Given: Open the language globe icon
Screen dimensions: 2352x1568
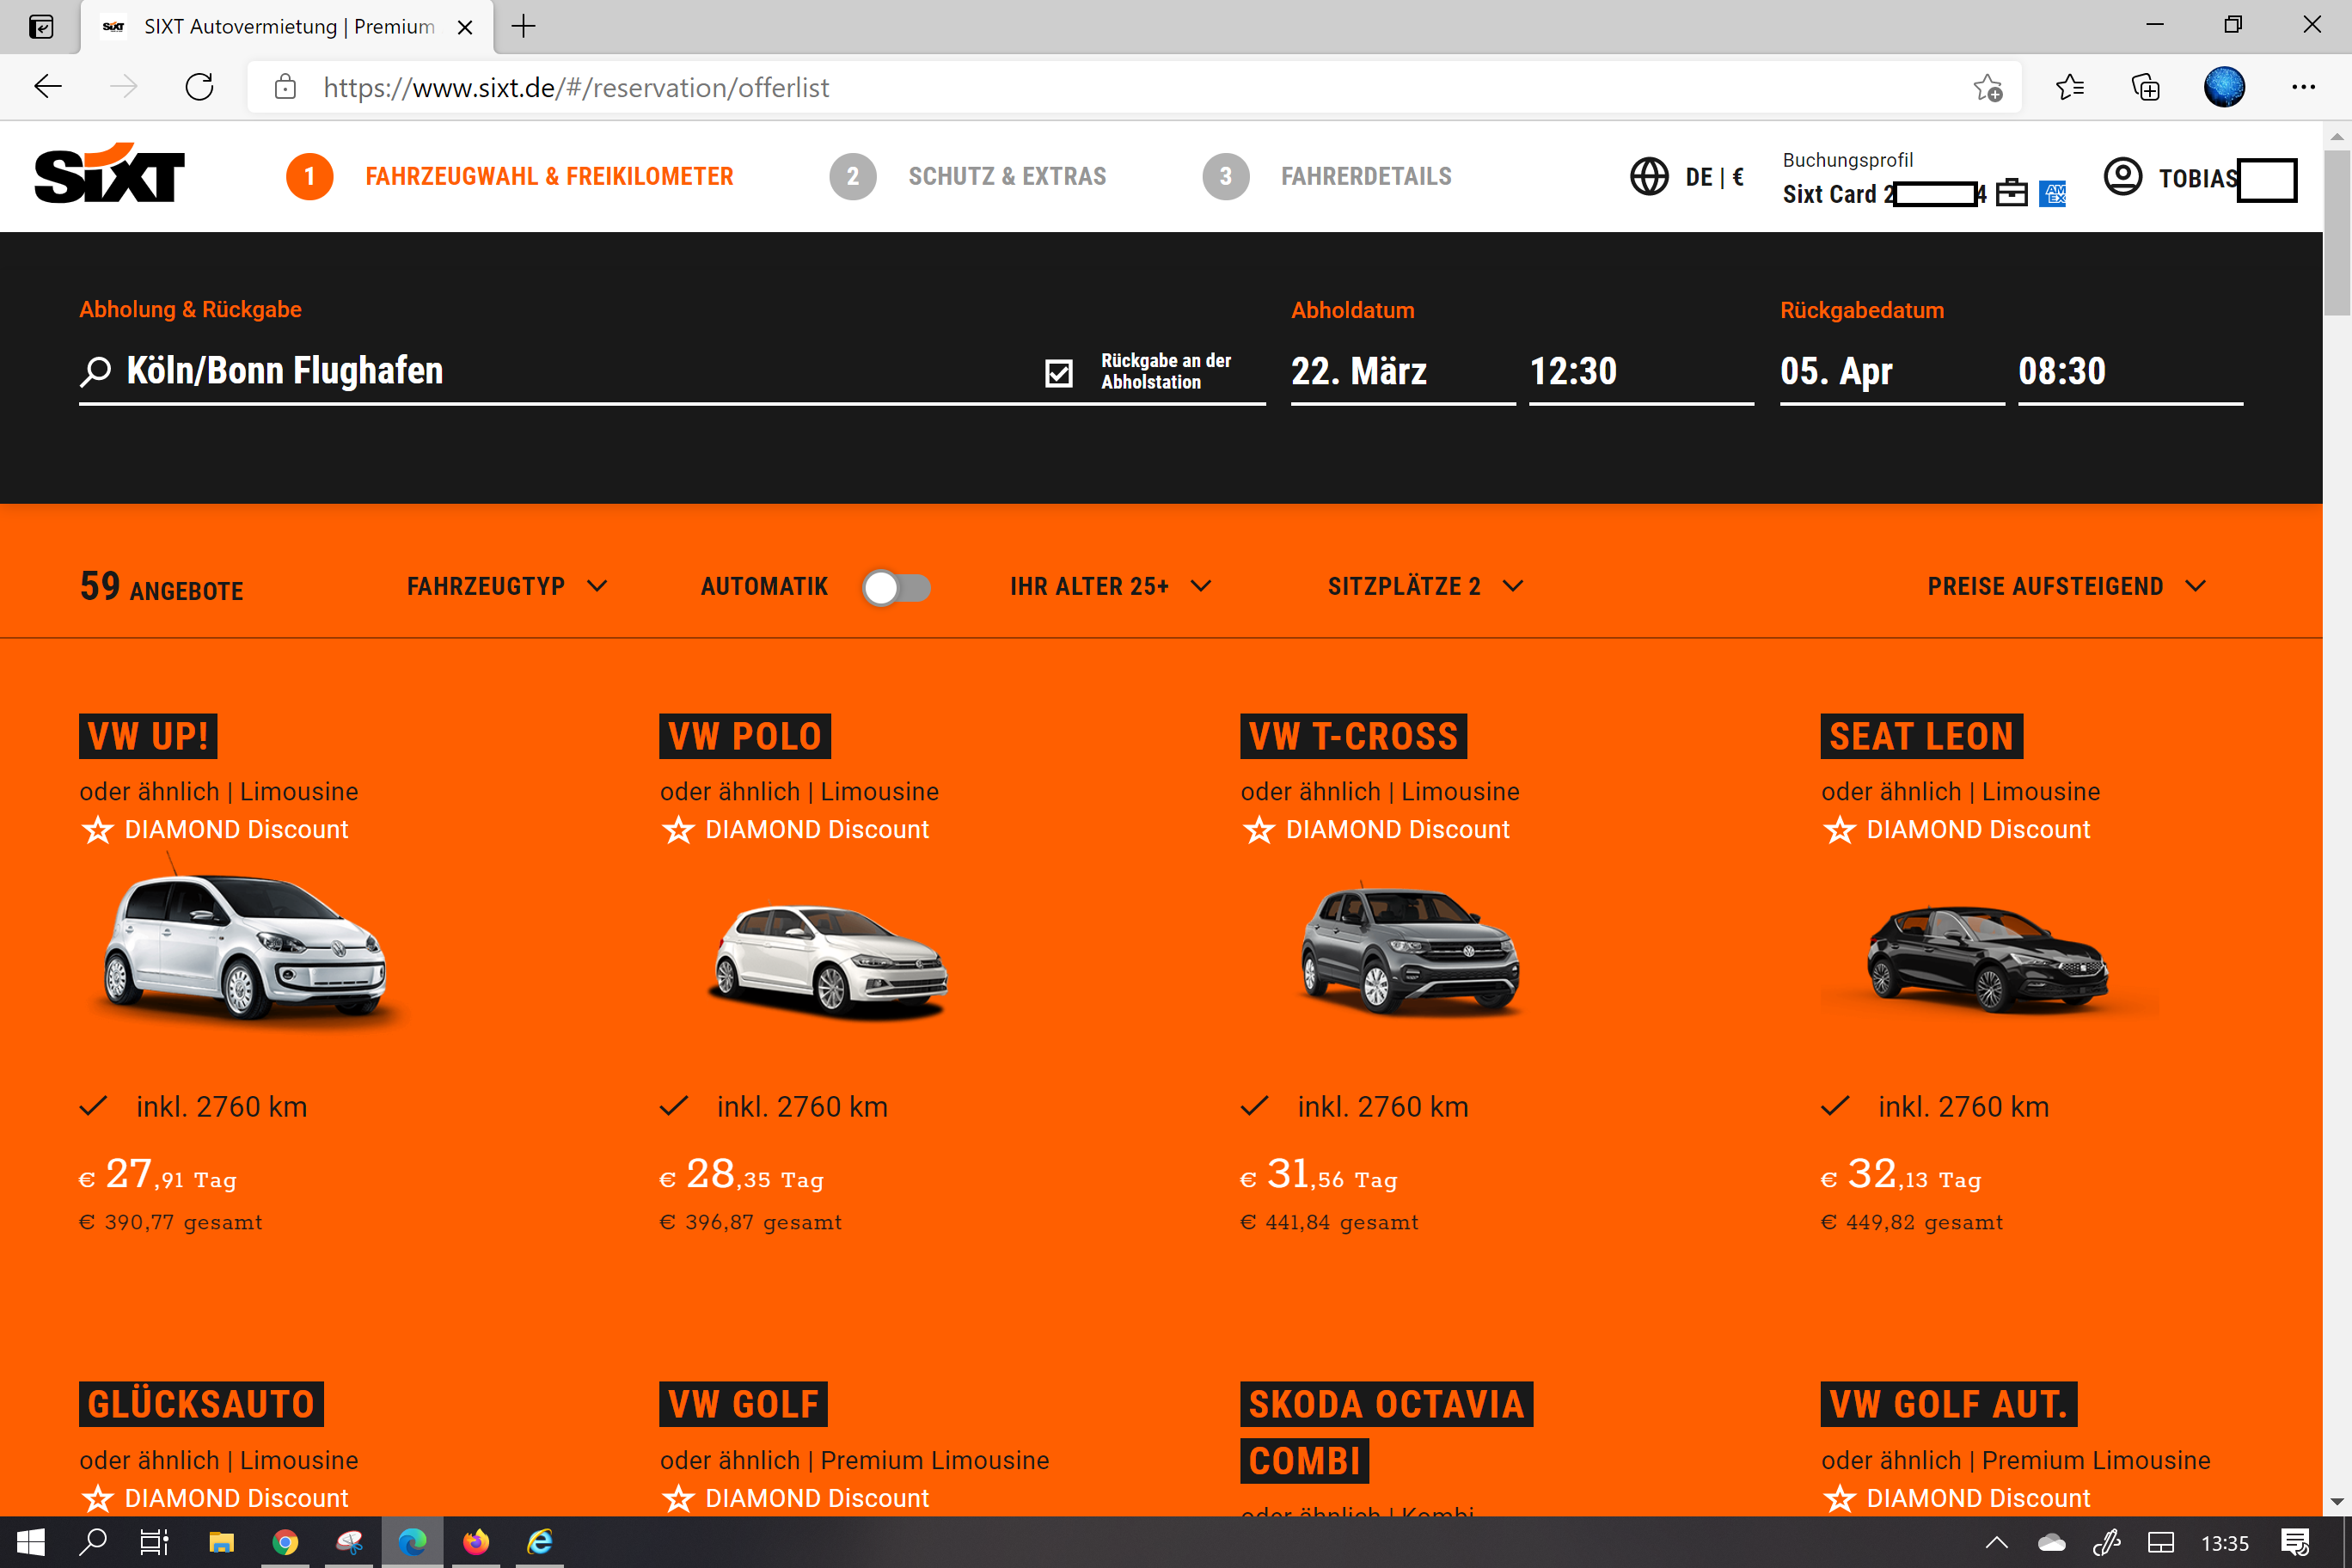Looking at the screenshot, I should click(x=1649, y=177).
